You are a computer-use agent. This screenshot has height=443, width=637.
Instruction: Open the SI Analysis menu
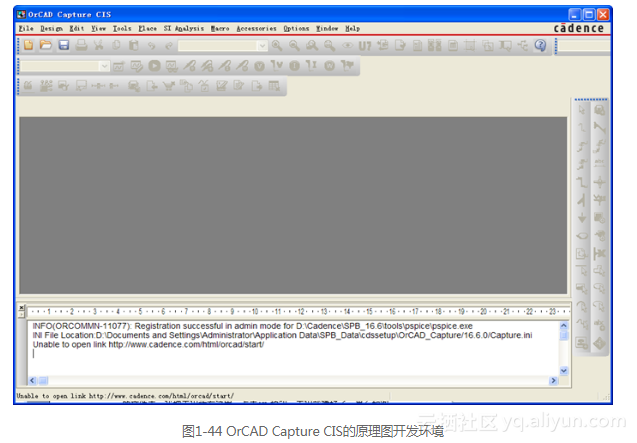[x=184, y=28]
